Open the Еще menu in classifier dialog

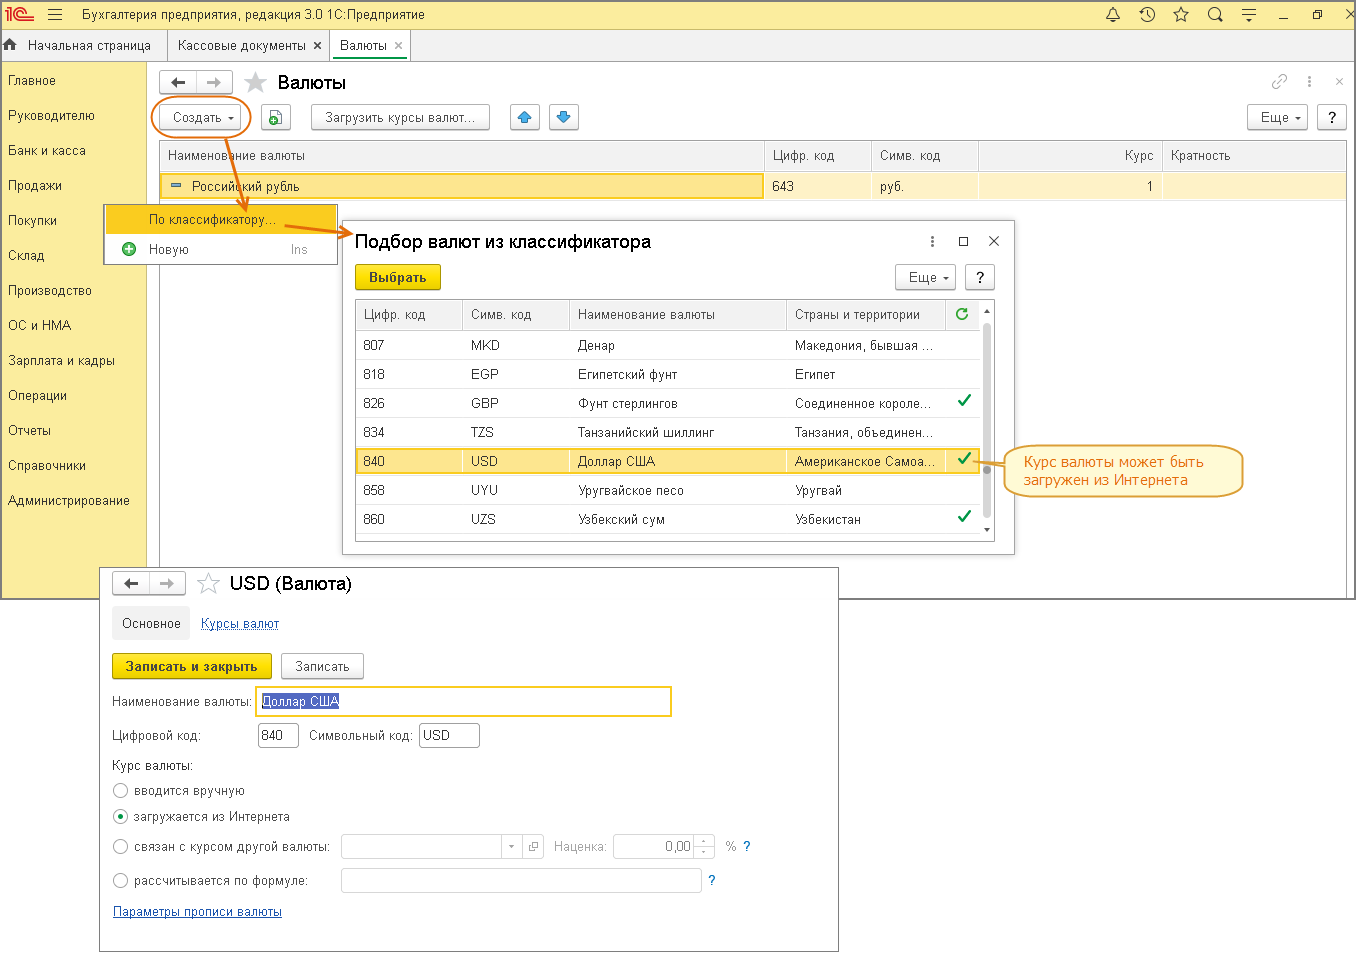tap(926, 278)
